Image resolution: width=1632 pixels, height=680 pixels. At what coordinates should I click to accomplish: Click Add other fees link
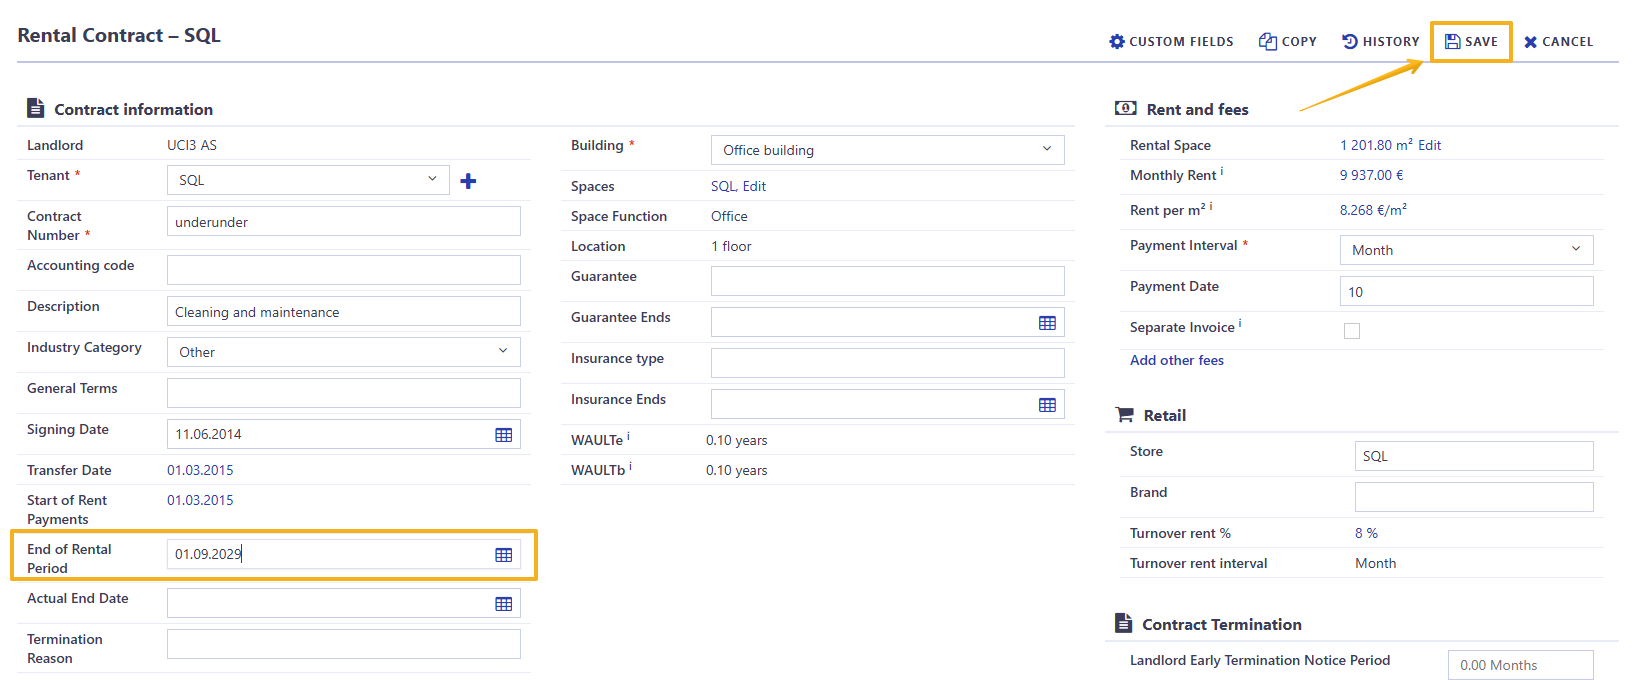tap(1177, 360)
